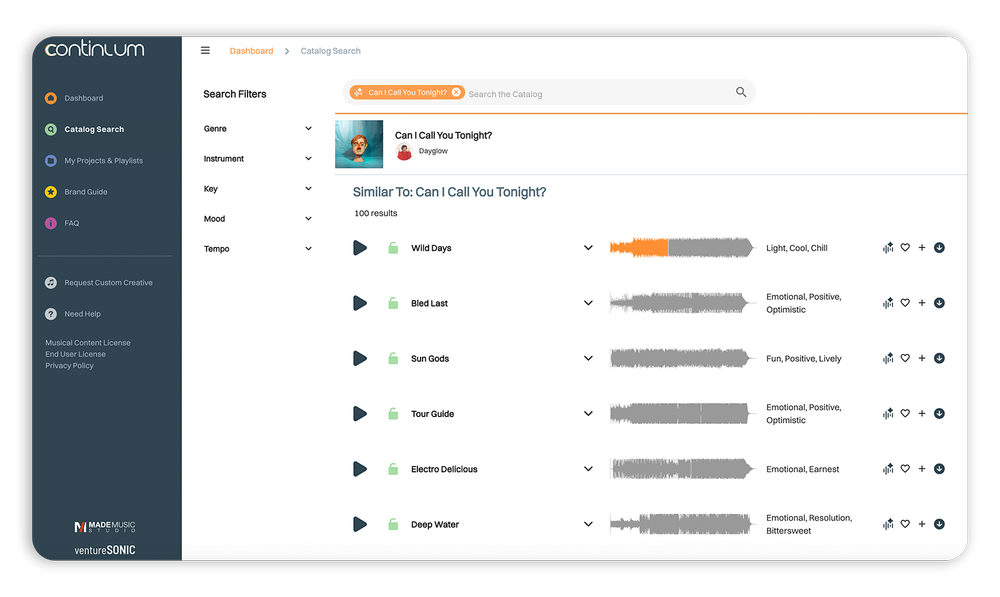Download the Deep Water track
The image size is (1000, 597).
click(x=939, y=524)
